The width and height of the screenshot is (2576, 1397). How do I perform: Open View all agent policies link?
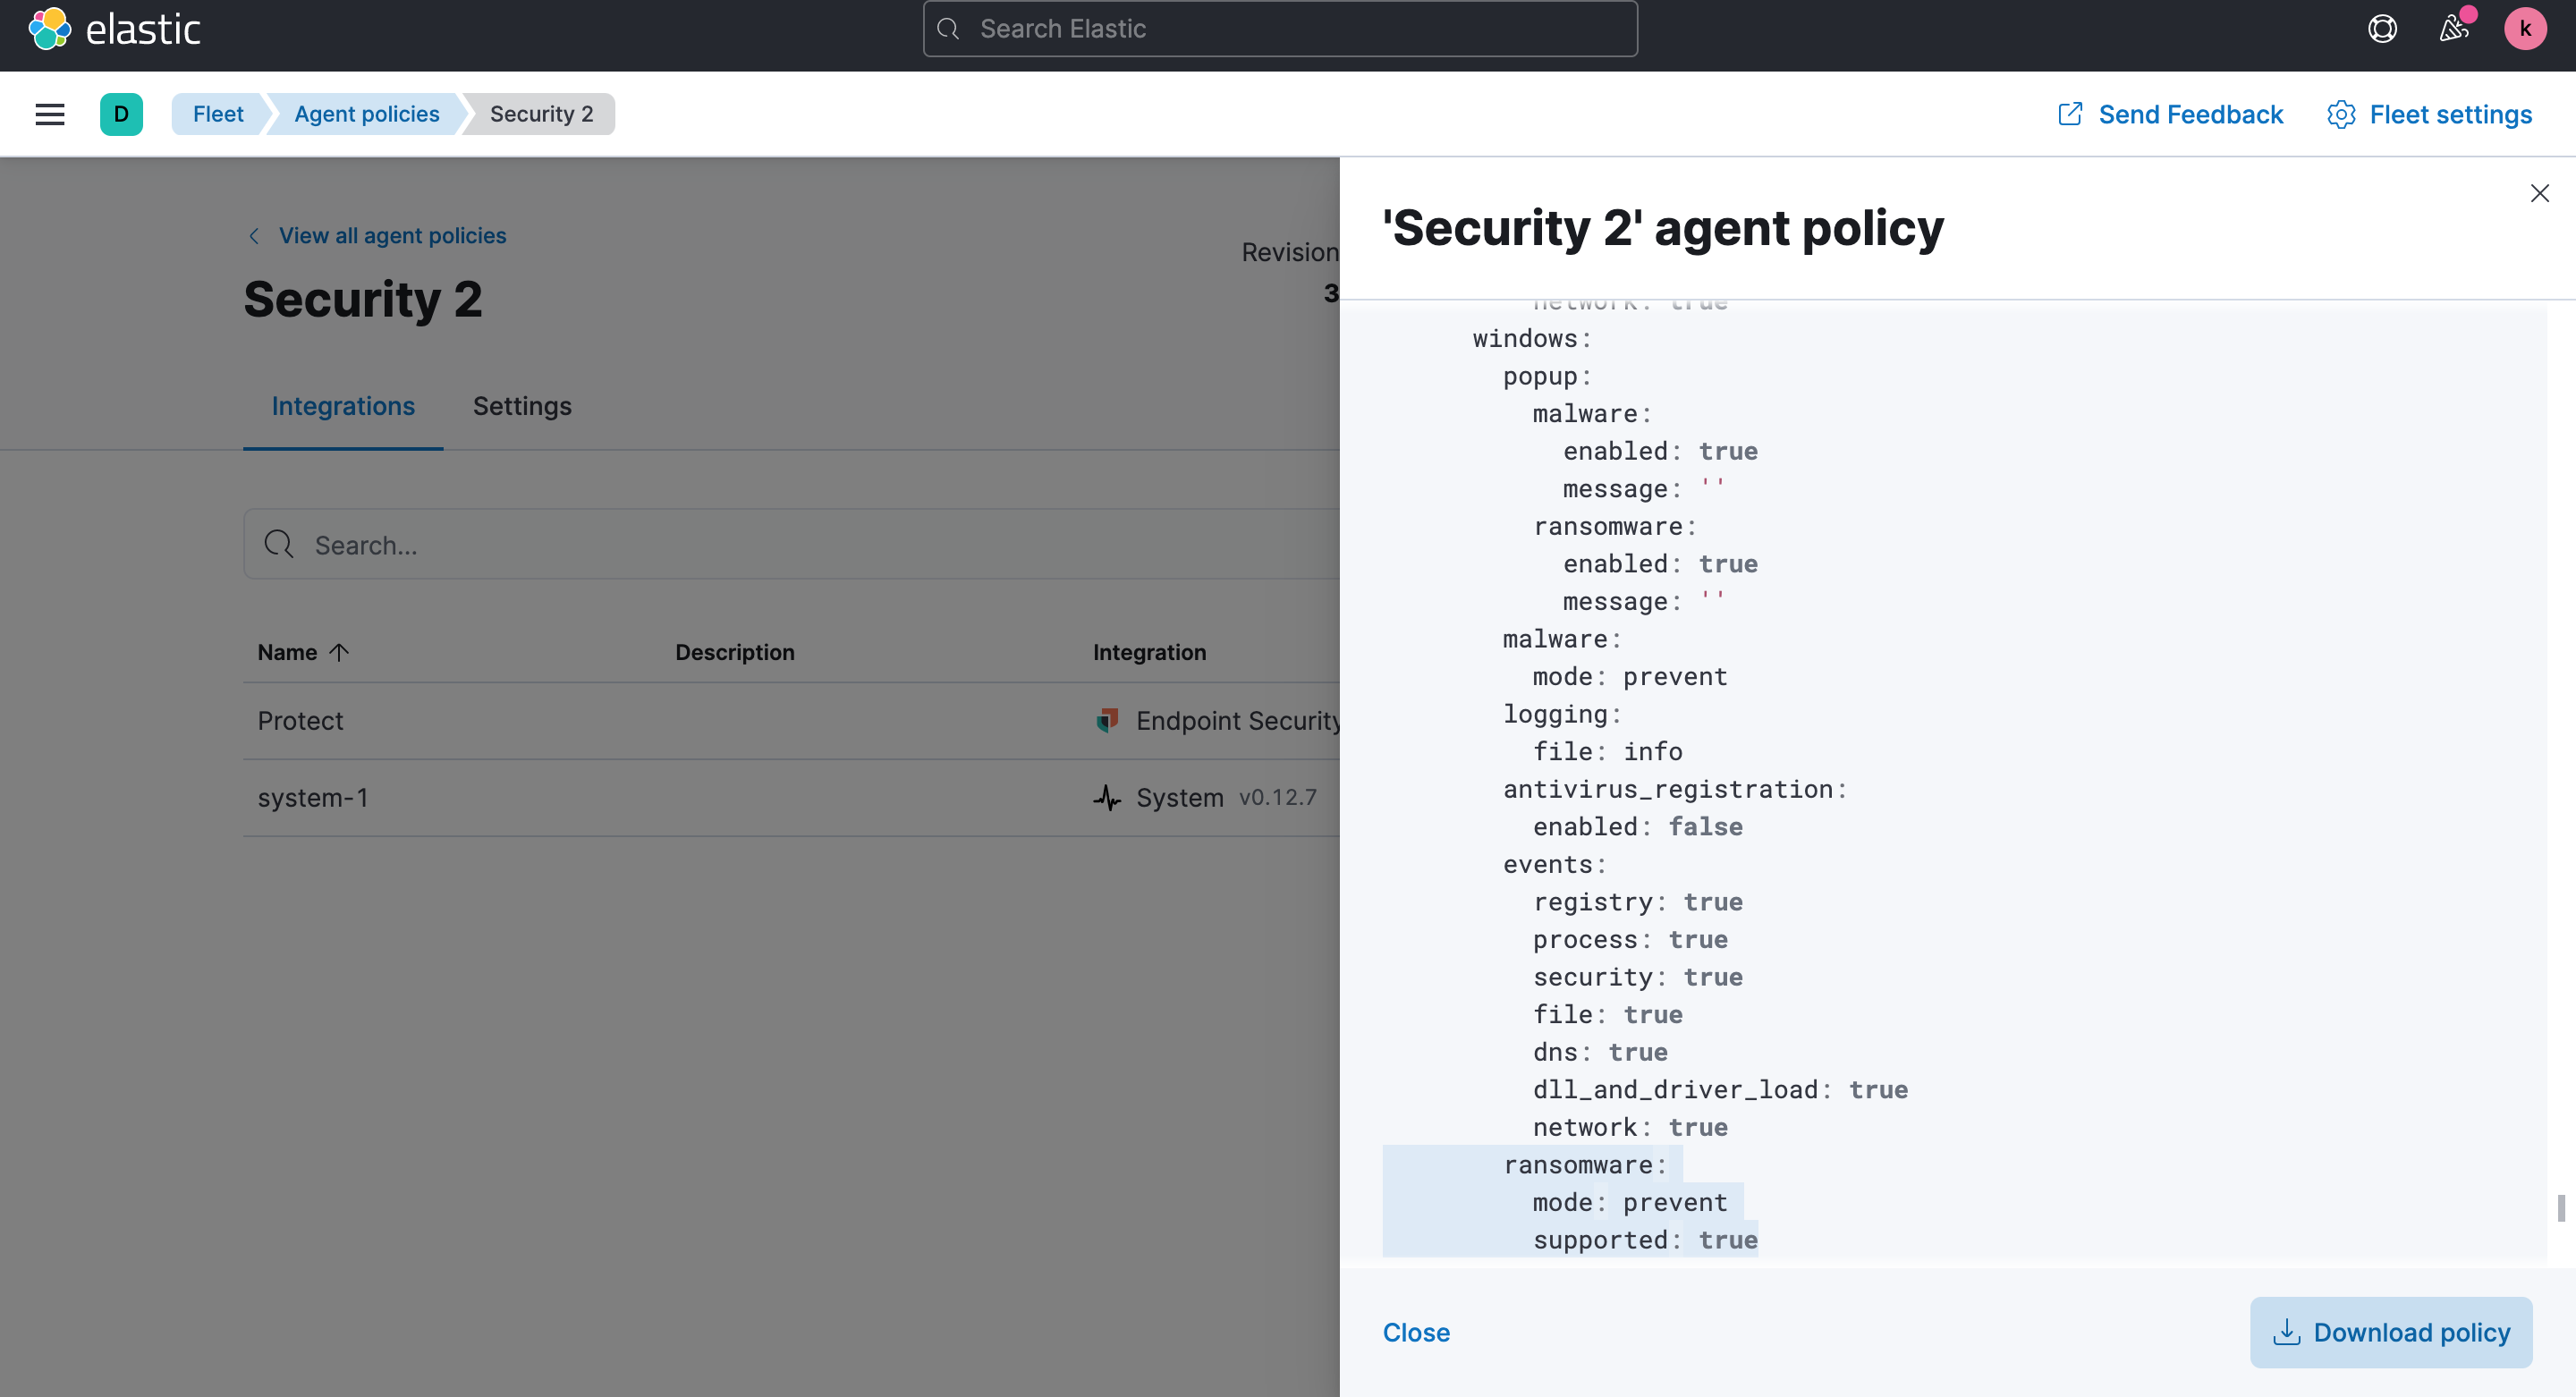[x=391, y=235]
